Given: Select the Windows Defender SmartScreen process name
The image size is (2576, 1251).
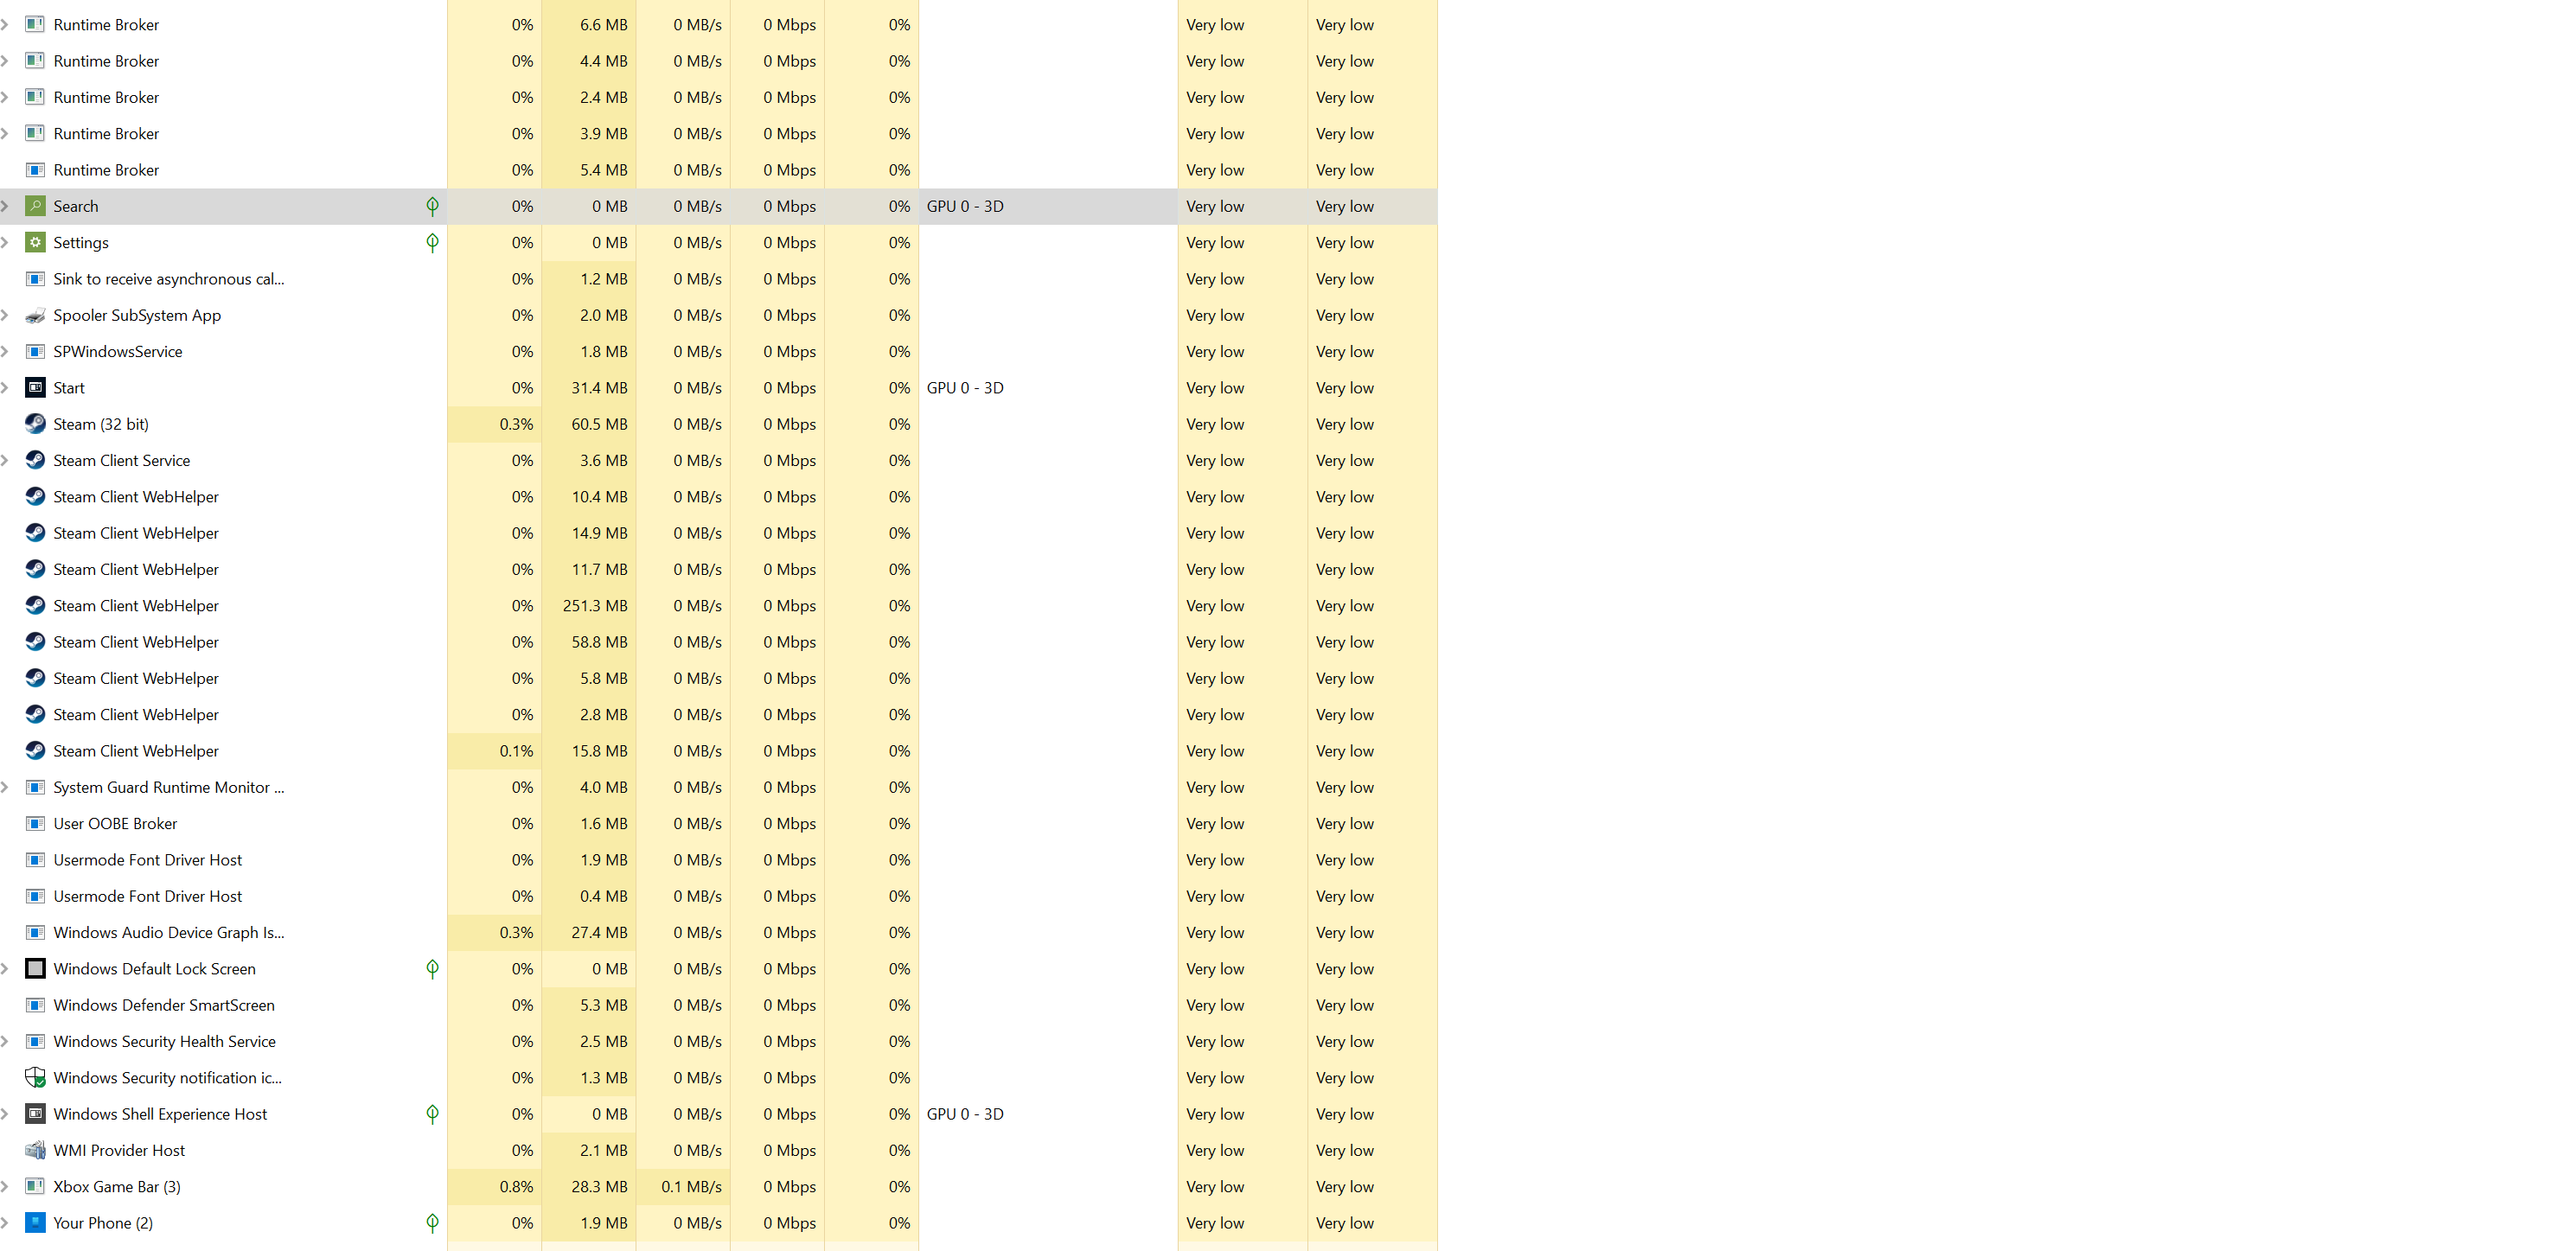Looking at the screenshot, I should coord(164,1005).
